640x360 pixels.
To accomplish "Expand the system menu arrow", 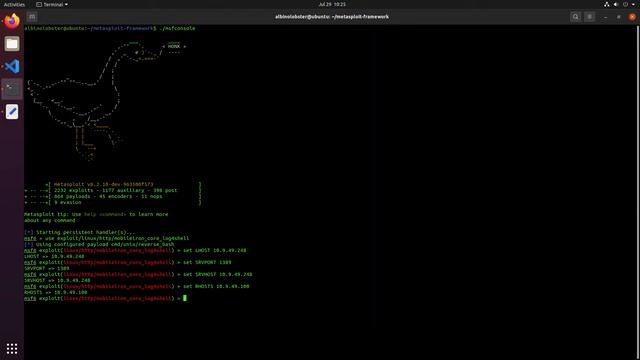I will click(633, 4).
